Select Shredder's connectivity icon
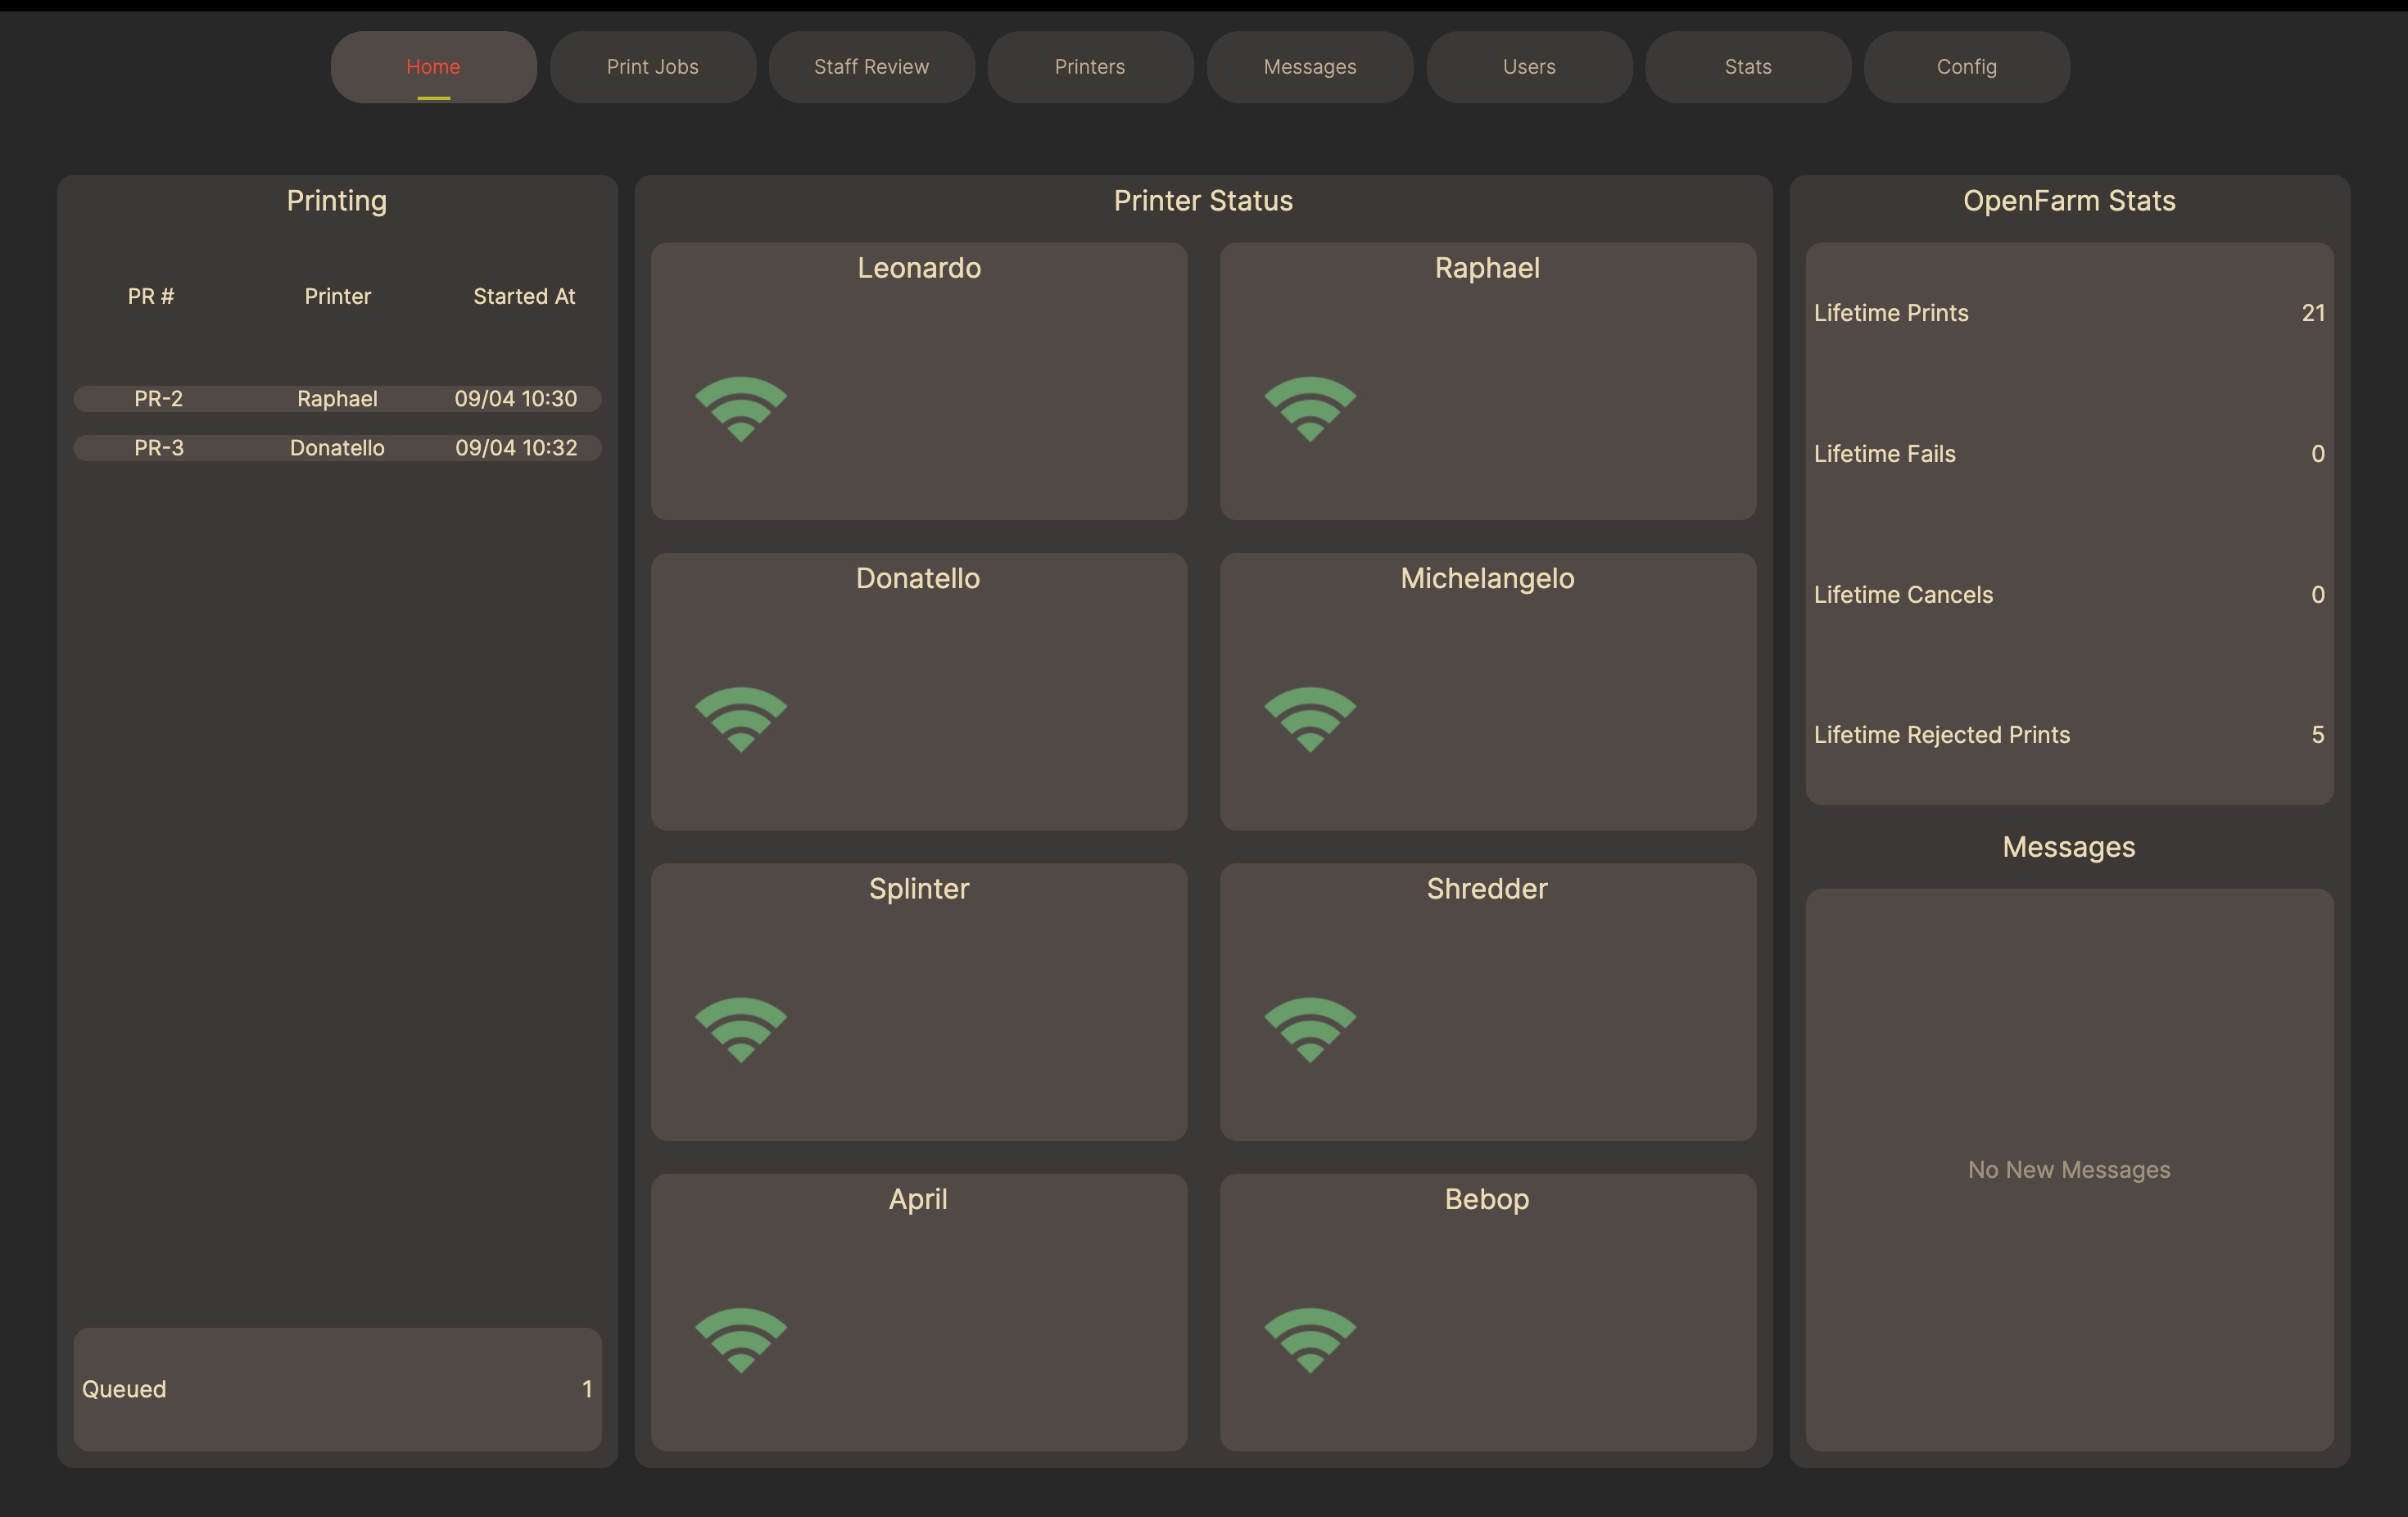The width and height of the screenshot is (2408, 1517). (x=1309, y=1029)
